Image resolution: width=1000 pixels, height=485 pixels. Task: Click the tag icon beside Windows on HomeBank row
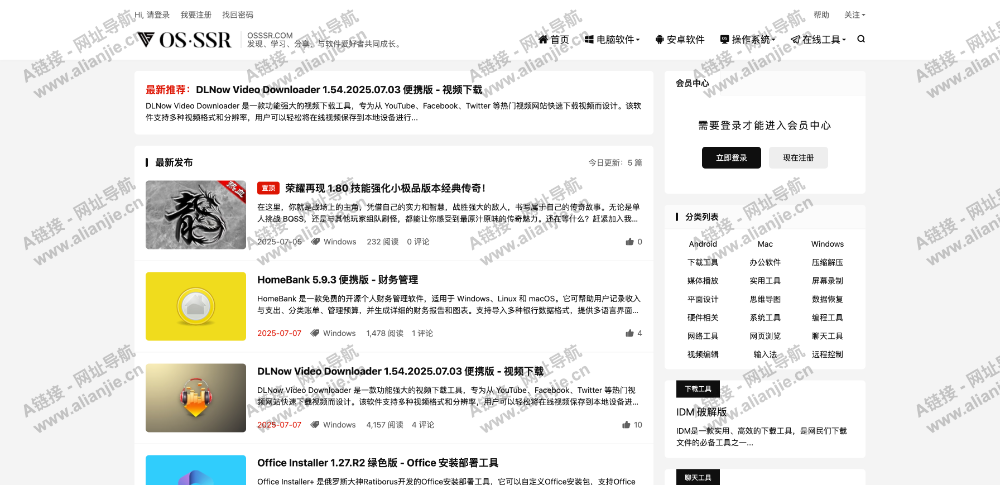point(314,333)
